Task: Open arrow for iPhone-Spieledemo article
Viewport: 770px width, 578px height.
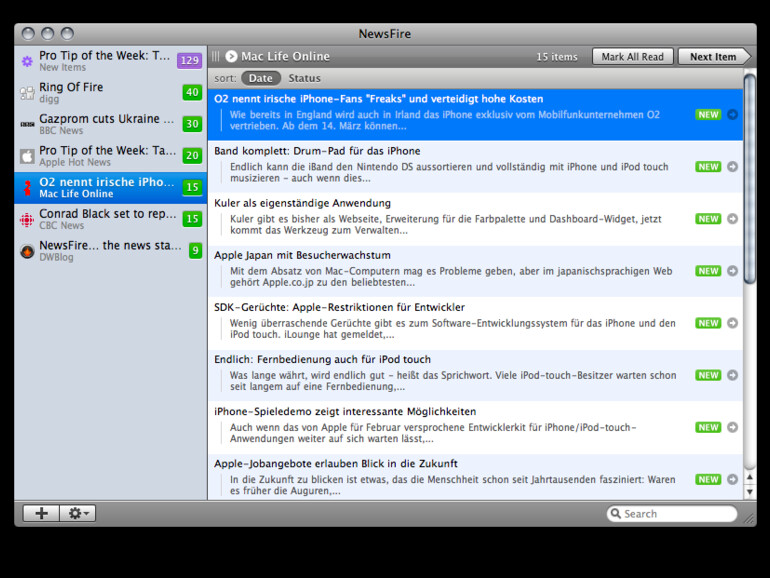Action: [x=732, y=427]
